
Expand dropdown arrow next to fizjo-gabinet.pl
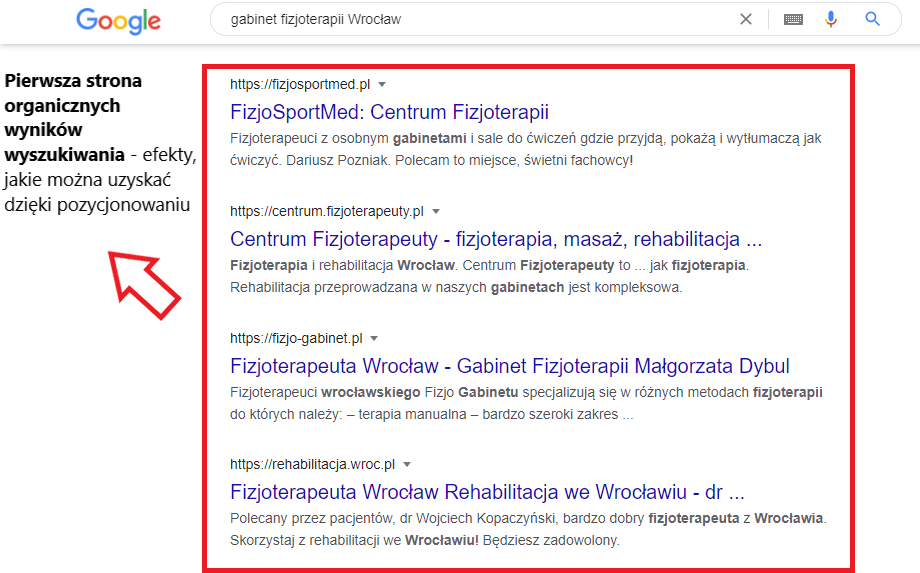click(374, 338)
